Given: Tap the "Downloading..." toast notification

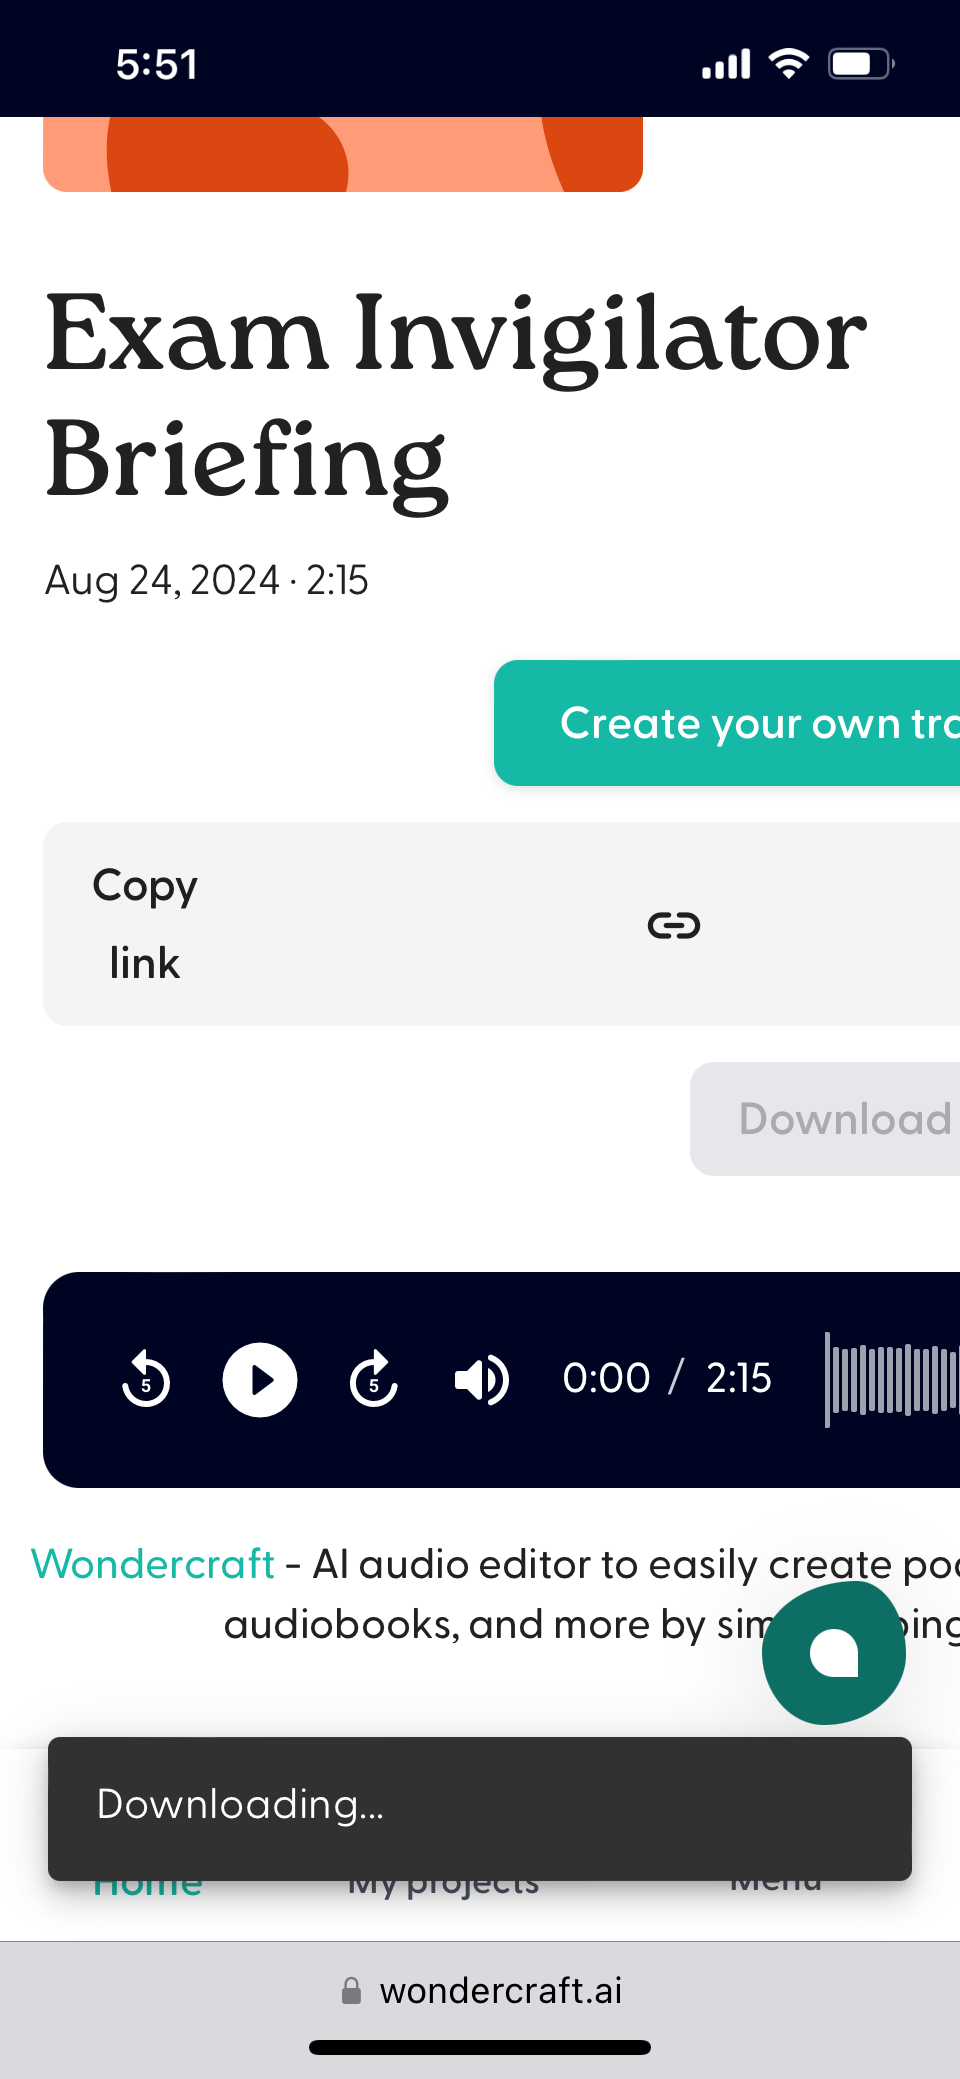Looking at the screenshot, I should (x=480, y=1808).
